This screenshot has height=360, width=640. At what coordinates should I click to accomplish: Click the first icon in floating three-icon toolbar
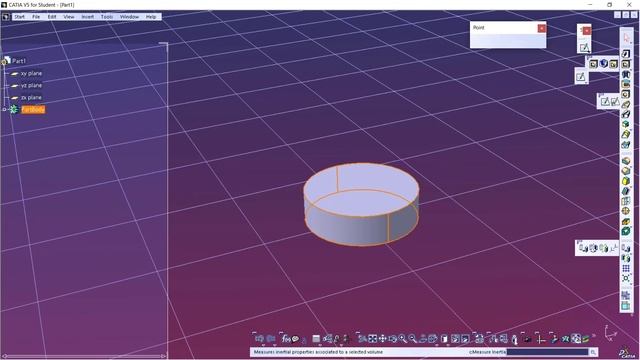tap(593, 64)
